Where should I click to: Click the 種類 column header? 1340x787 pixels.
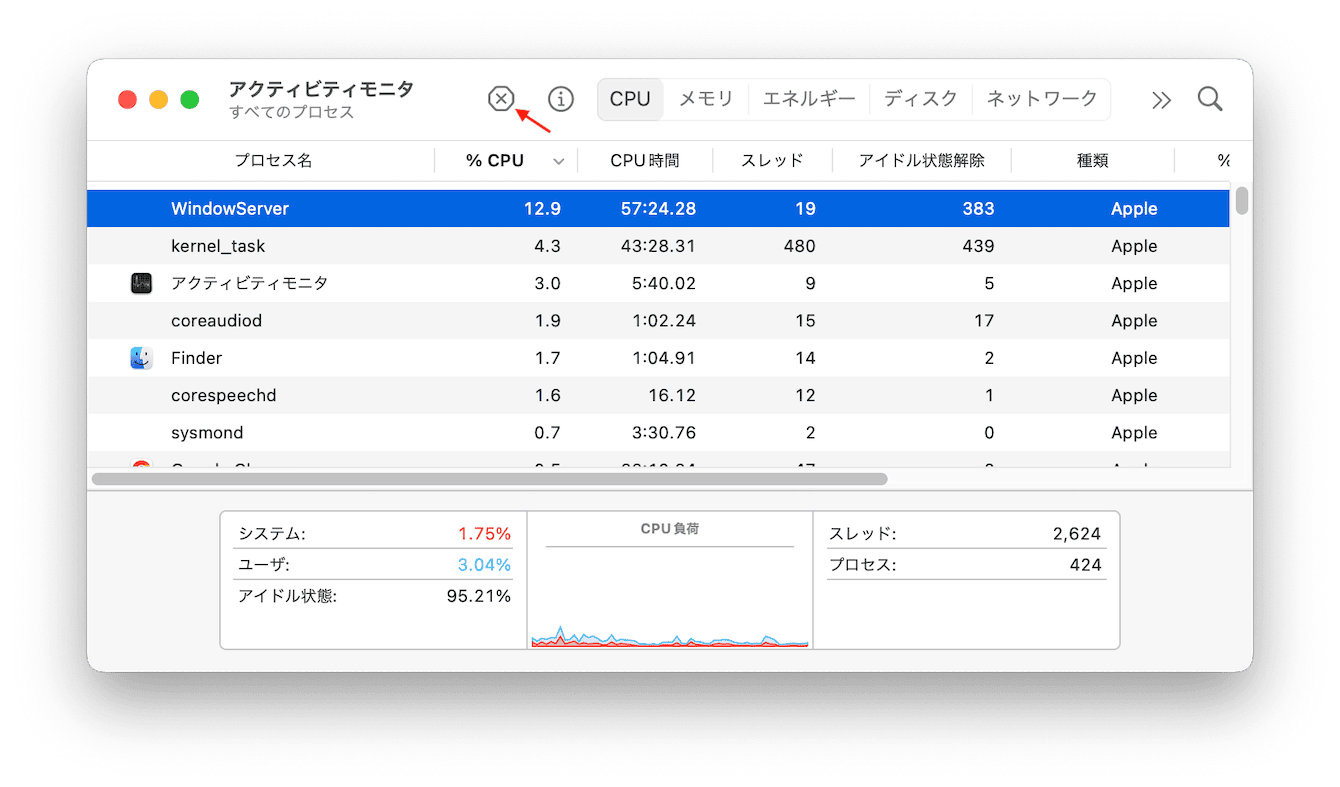coord(1092,160)
